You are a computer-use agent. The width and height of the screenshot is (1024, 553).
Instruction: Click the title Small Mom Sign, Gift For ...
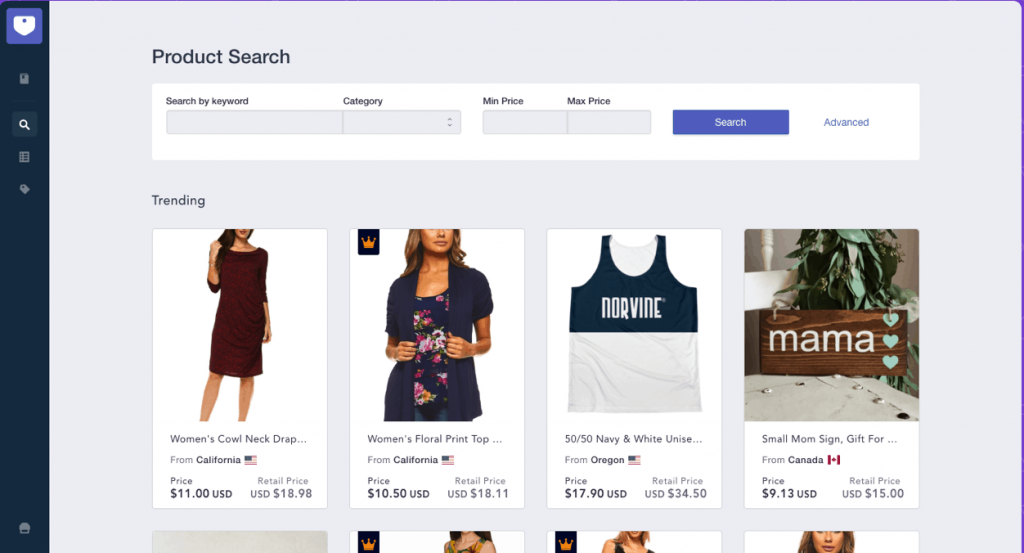tap(829, 439)
